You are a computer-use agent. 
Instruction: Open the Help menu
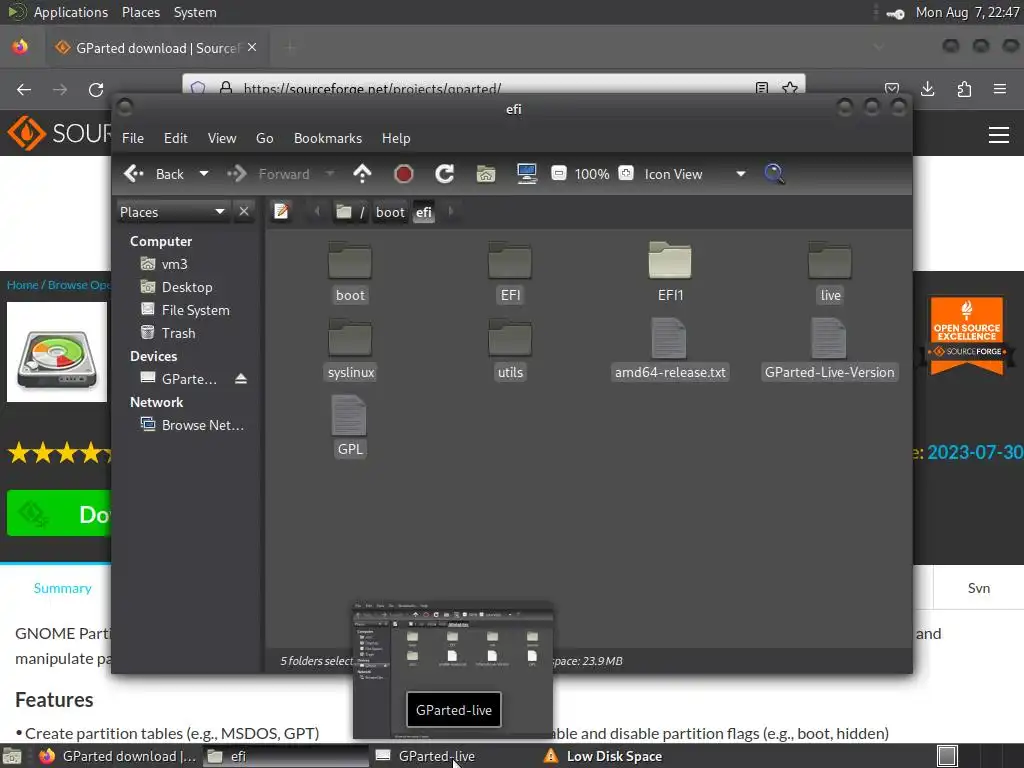coord(396,138)
